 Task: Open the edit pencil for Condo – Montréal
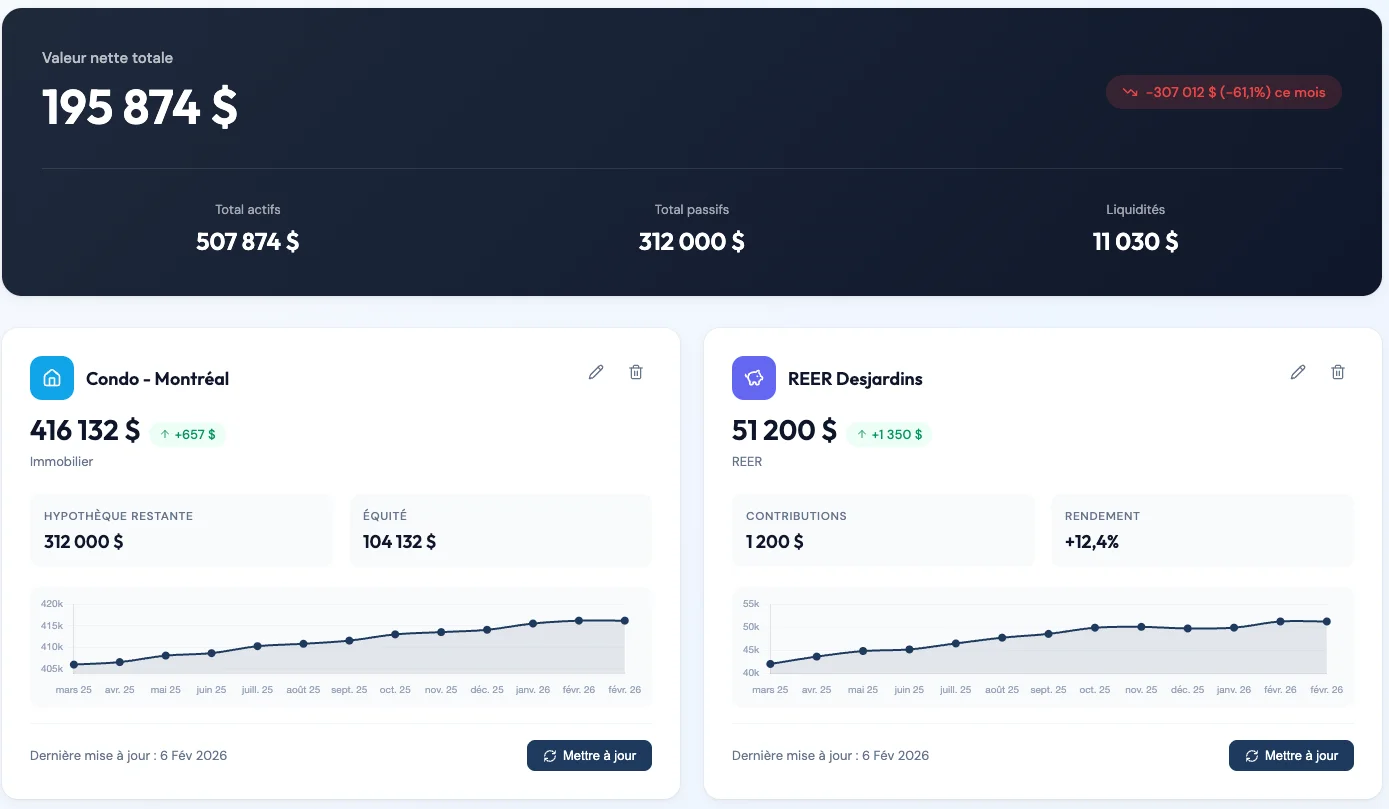(596, 371)
